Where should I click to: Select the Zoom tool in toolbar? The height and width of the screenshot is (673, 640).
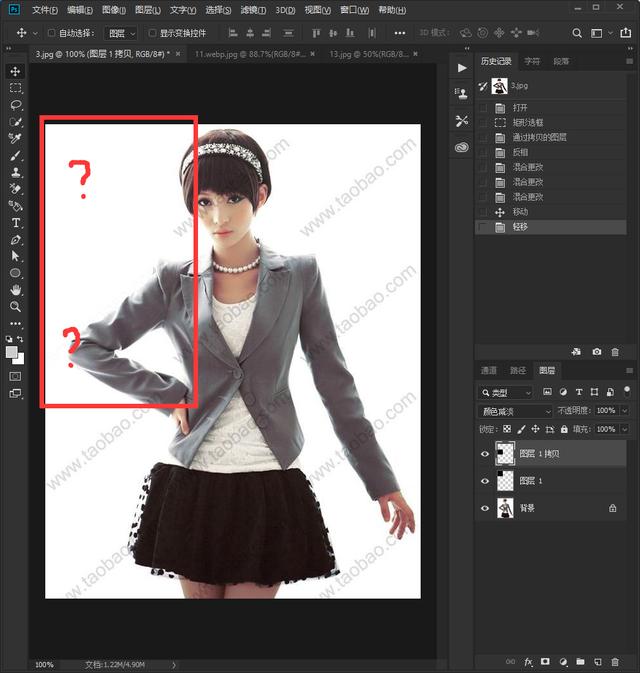click(16, 306)
